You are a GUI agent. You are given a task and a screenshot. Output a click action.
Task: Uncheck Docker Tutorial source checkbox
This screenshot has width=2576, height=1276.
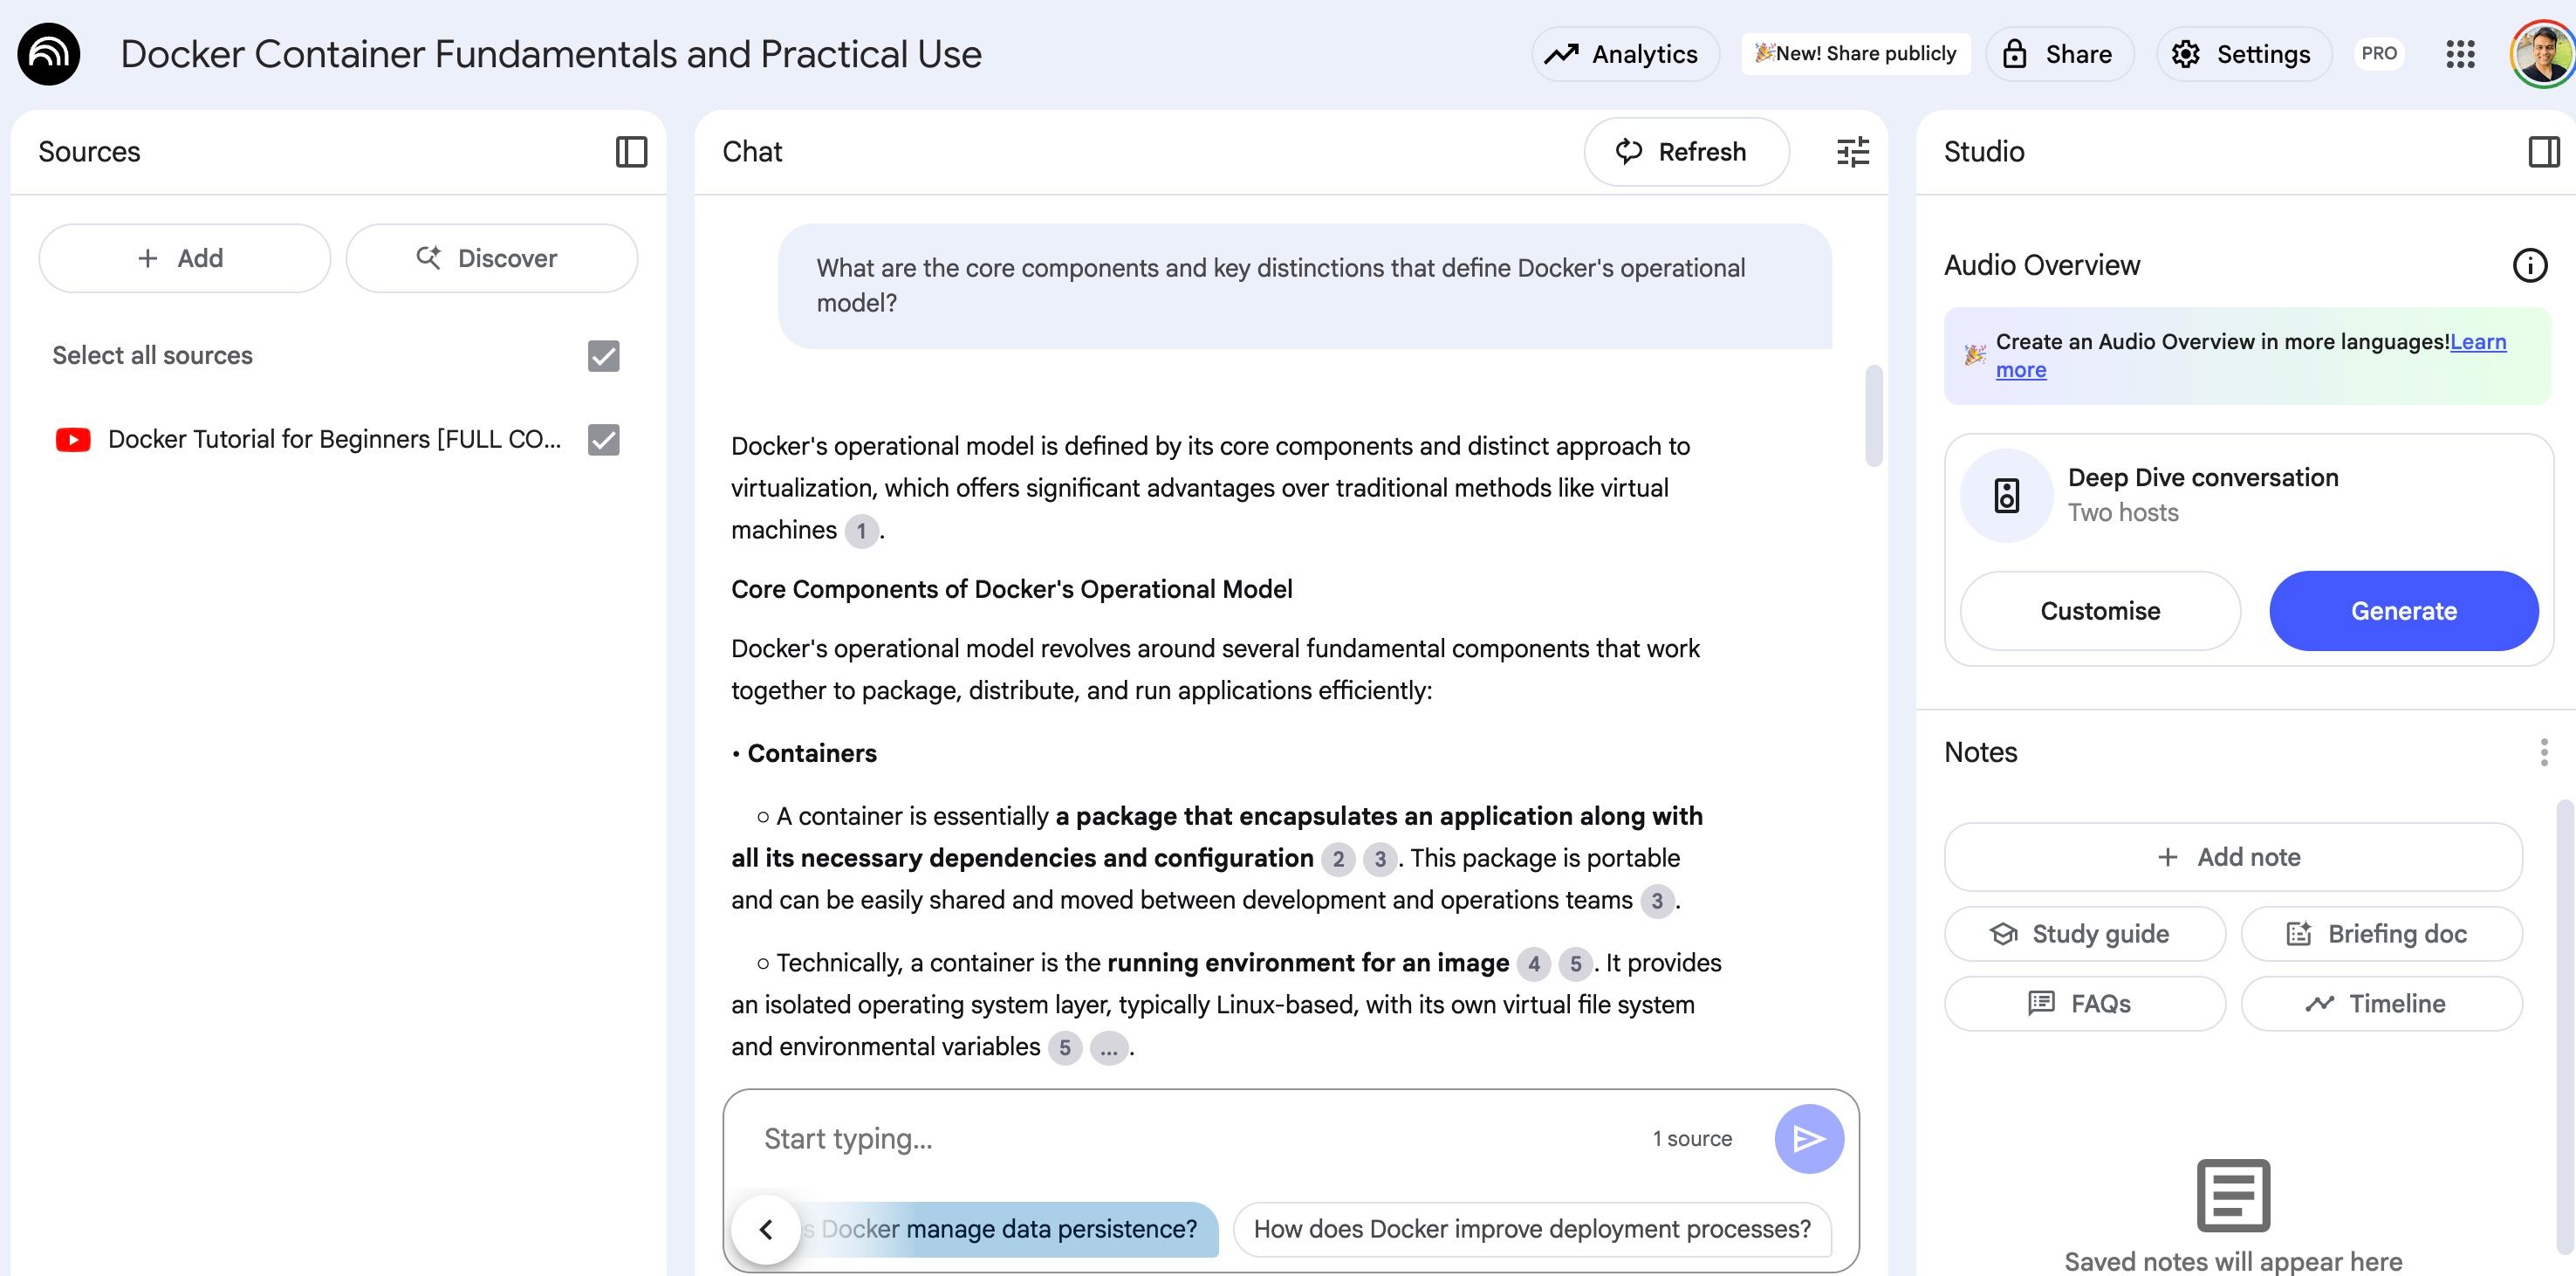point(603,440)
